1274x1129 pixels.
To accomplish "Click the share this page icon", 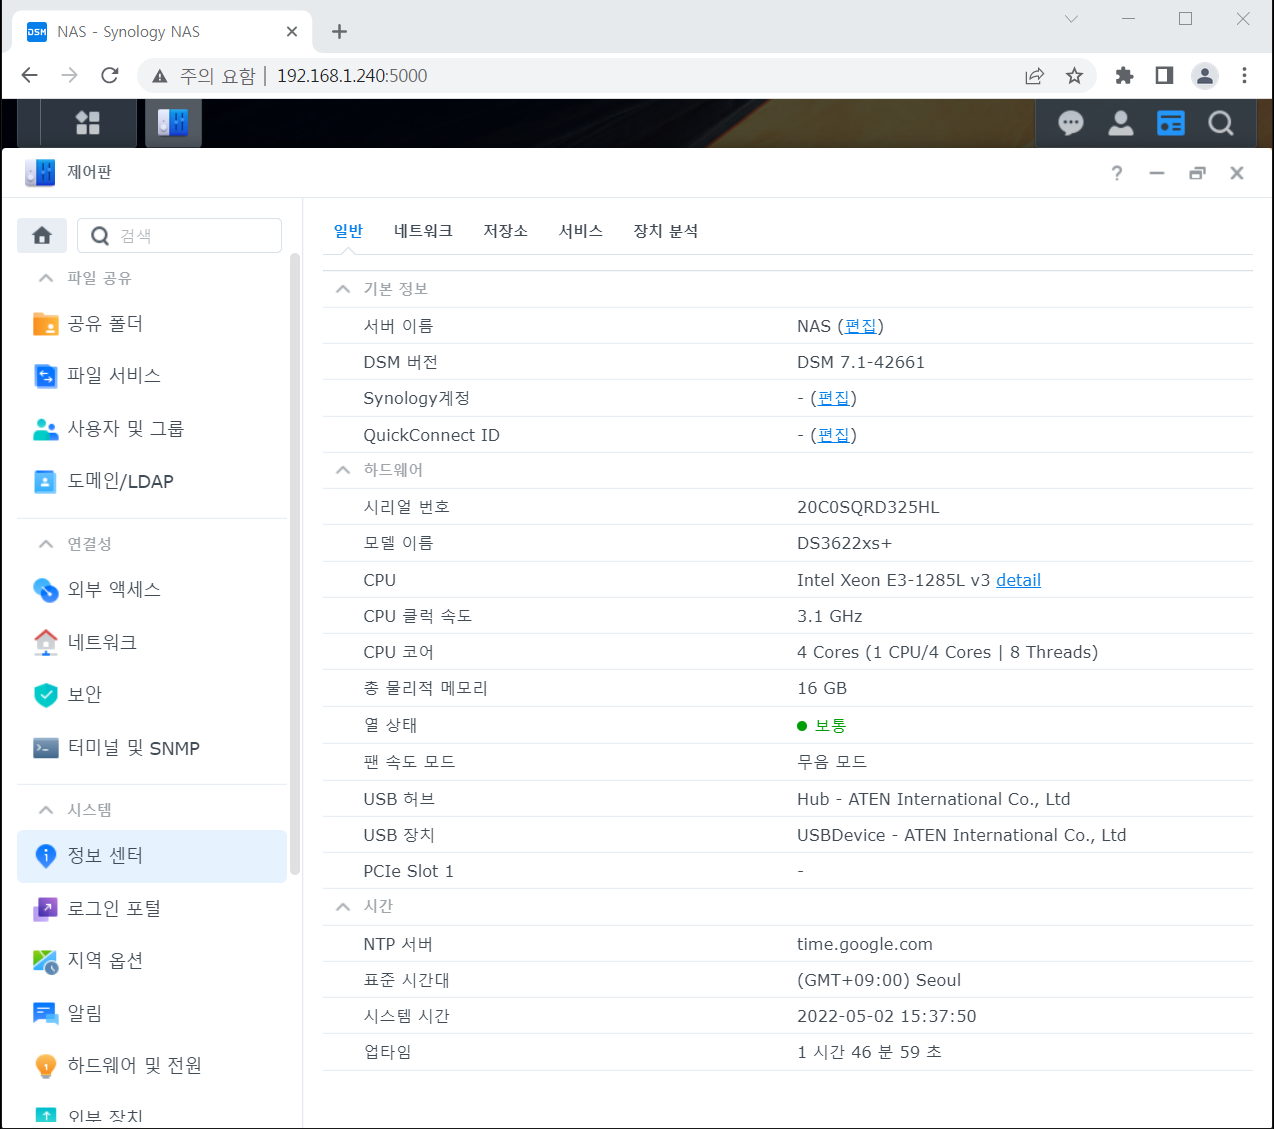I will click(1035, 75).
